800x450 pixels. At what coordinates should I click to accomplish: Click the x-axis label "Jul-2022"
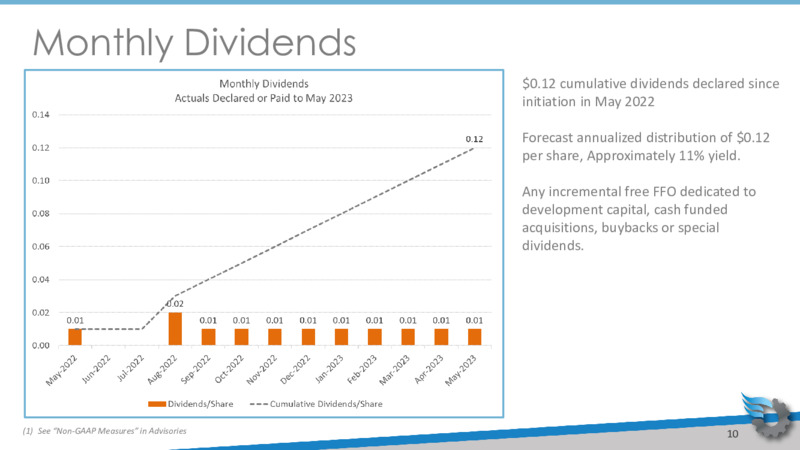click(x=131, y=368)
